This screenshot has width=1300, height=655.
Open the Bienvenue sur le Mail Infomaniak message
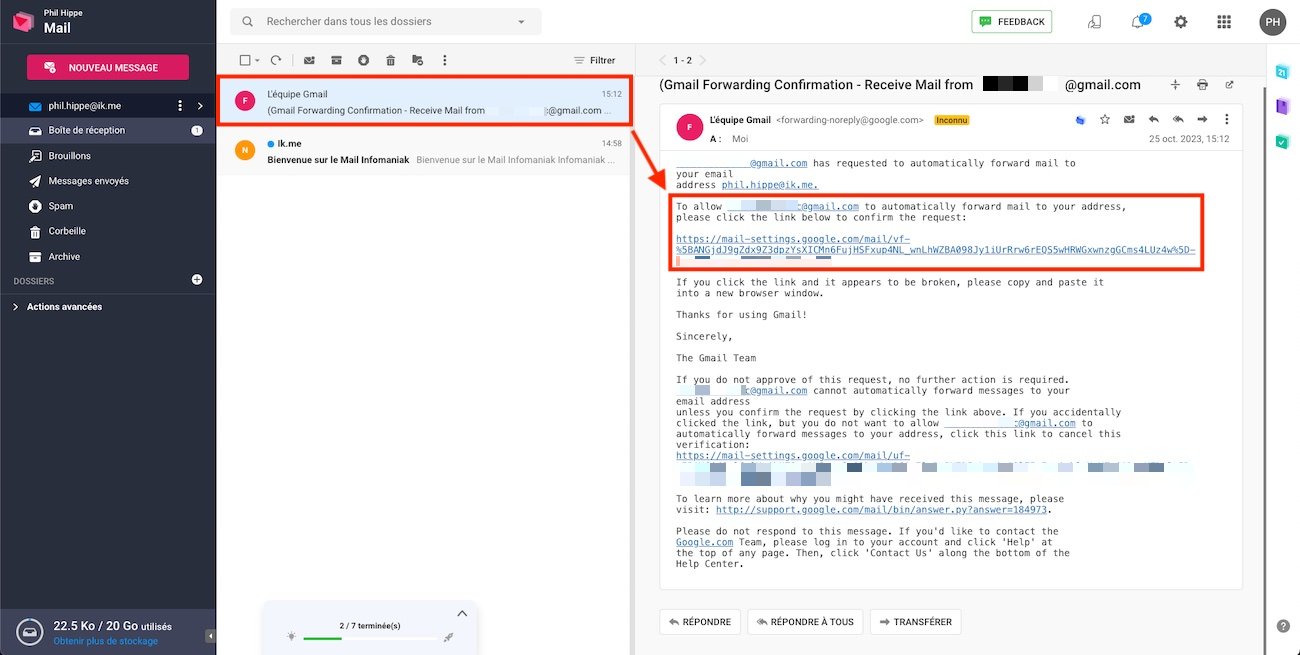click(425, 151)
